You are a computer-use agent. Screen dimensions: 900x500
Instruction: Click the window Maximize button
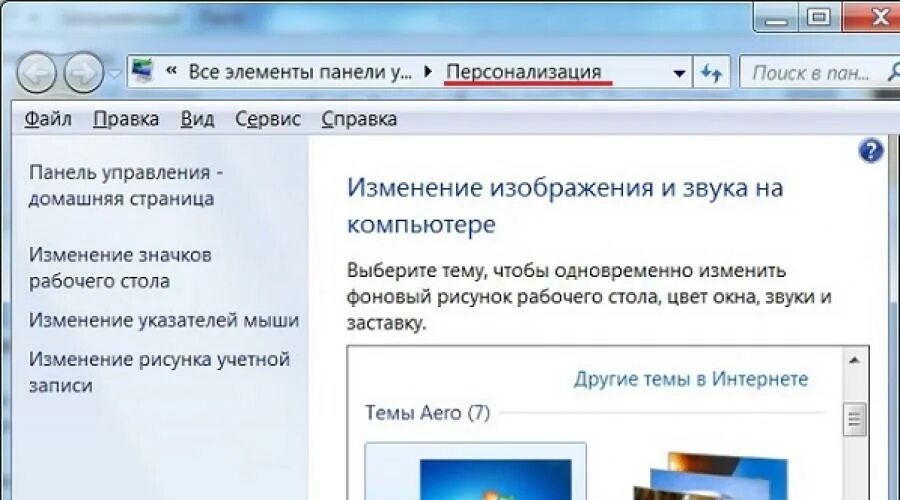point(820,17)
